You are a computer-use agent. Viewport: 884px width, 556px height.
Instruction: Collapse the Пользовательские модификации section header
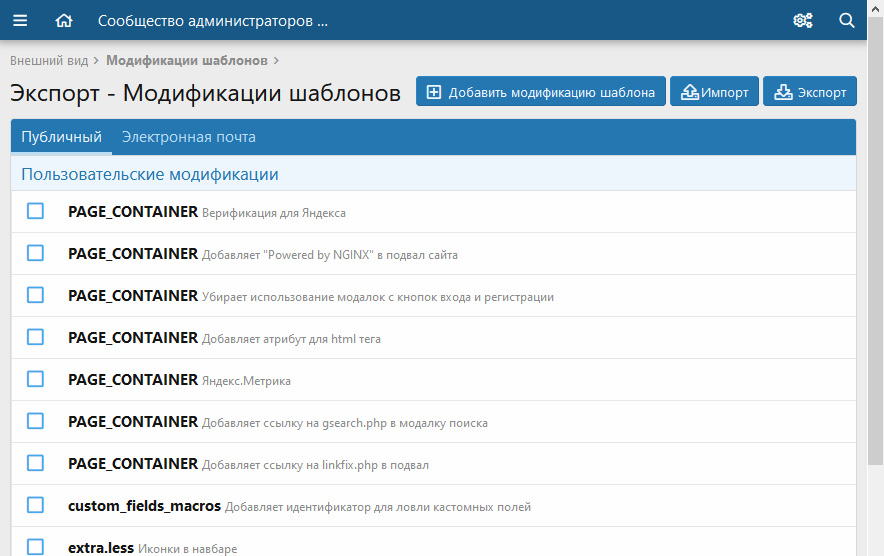click(x=150, y=174)
